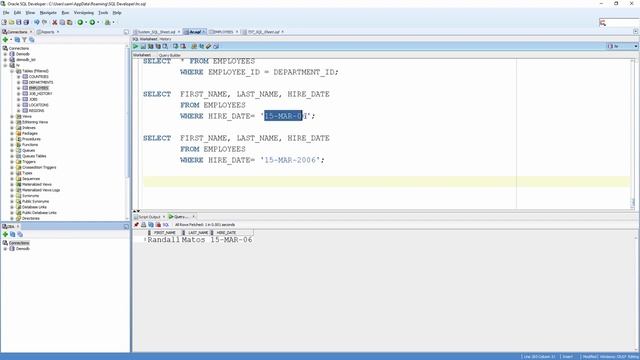640x360 pixels.
Task: Run statement with the green play icon
Action: pos(136,47)
